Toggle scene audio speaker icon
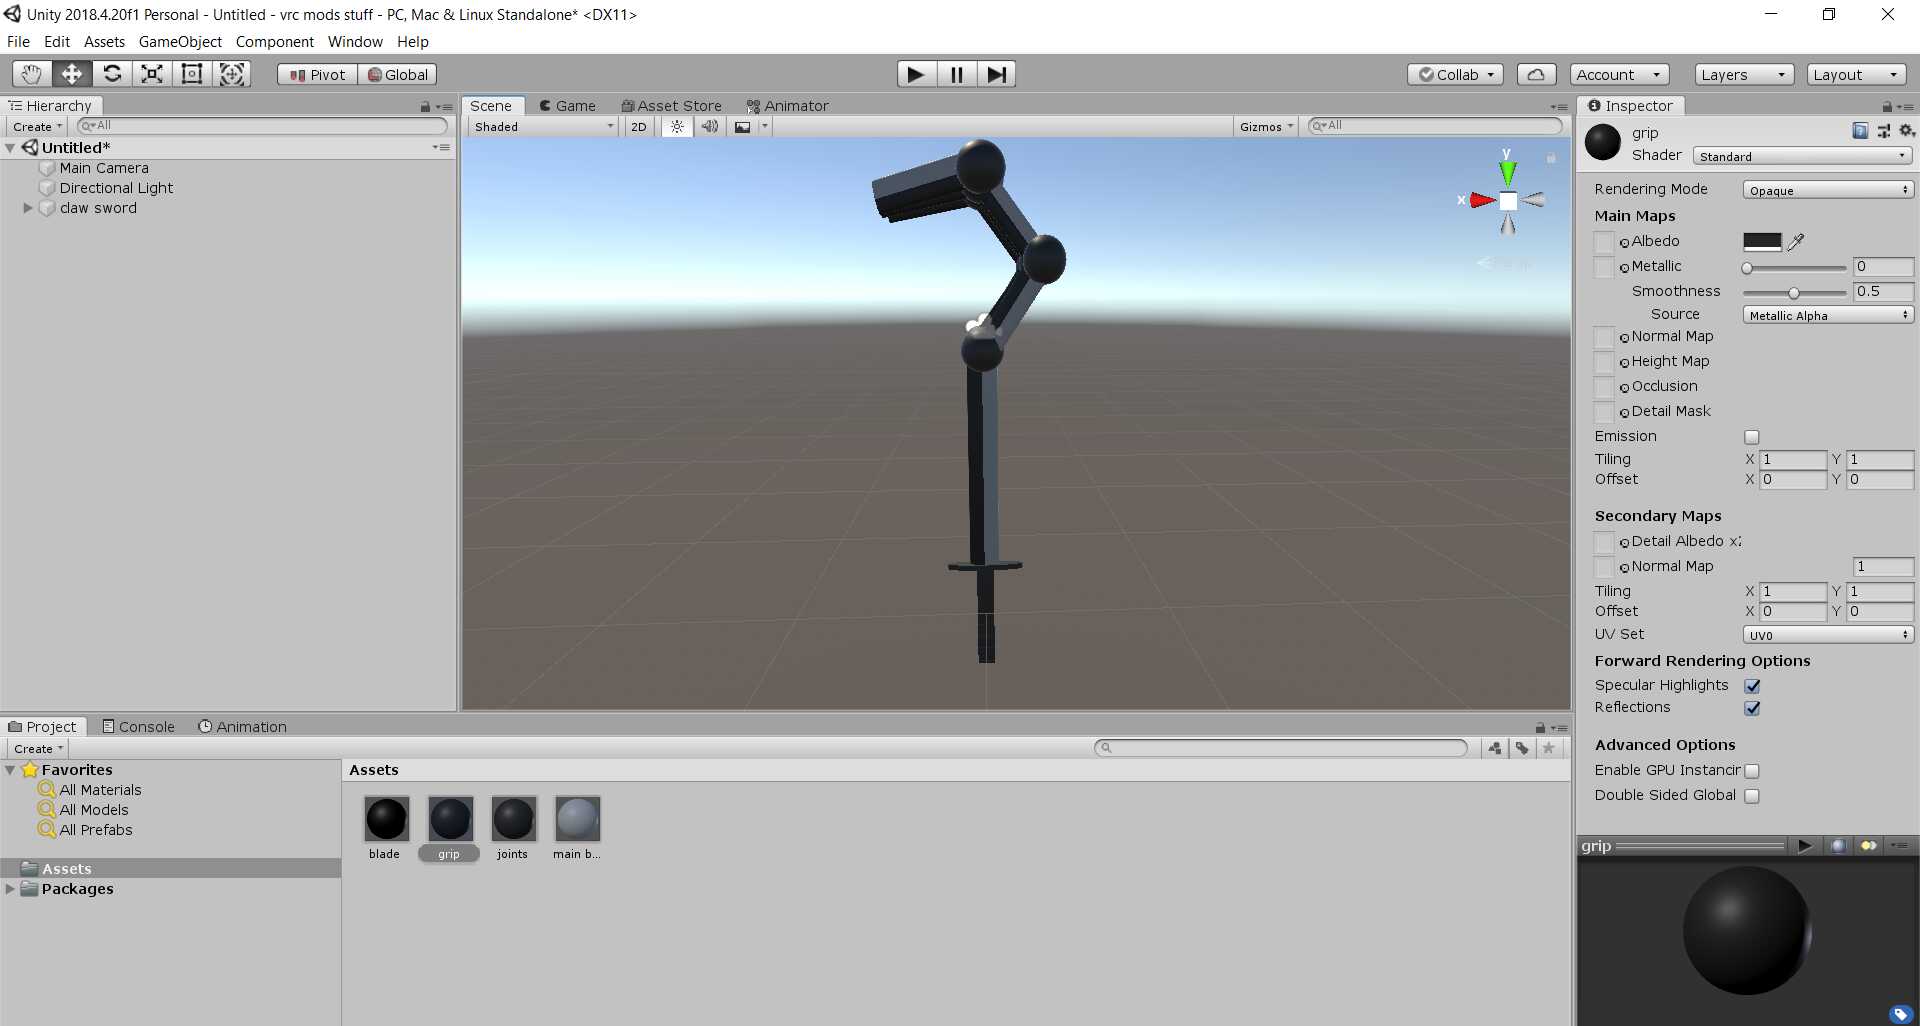This screenshot has height=1026, width=1920. pyautogui.click(x=709, y=127)
